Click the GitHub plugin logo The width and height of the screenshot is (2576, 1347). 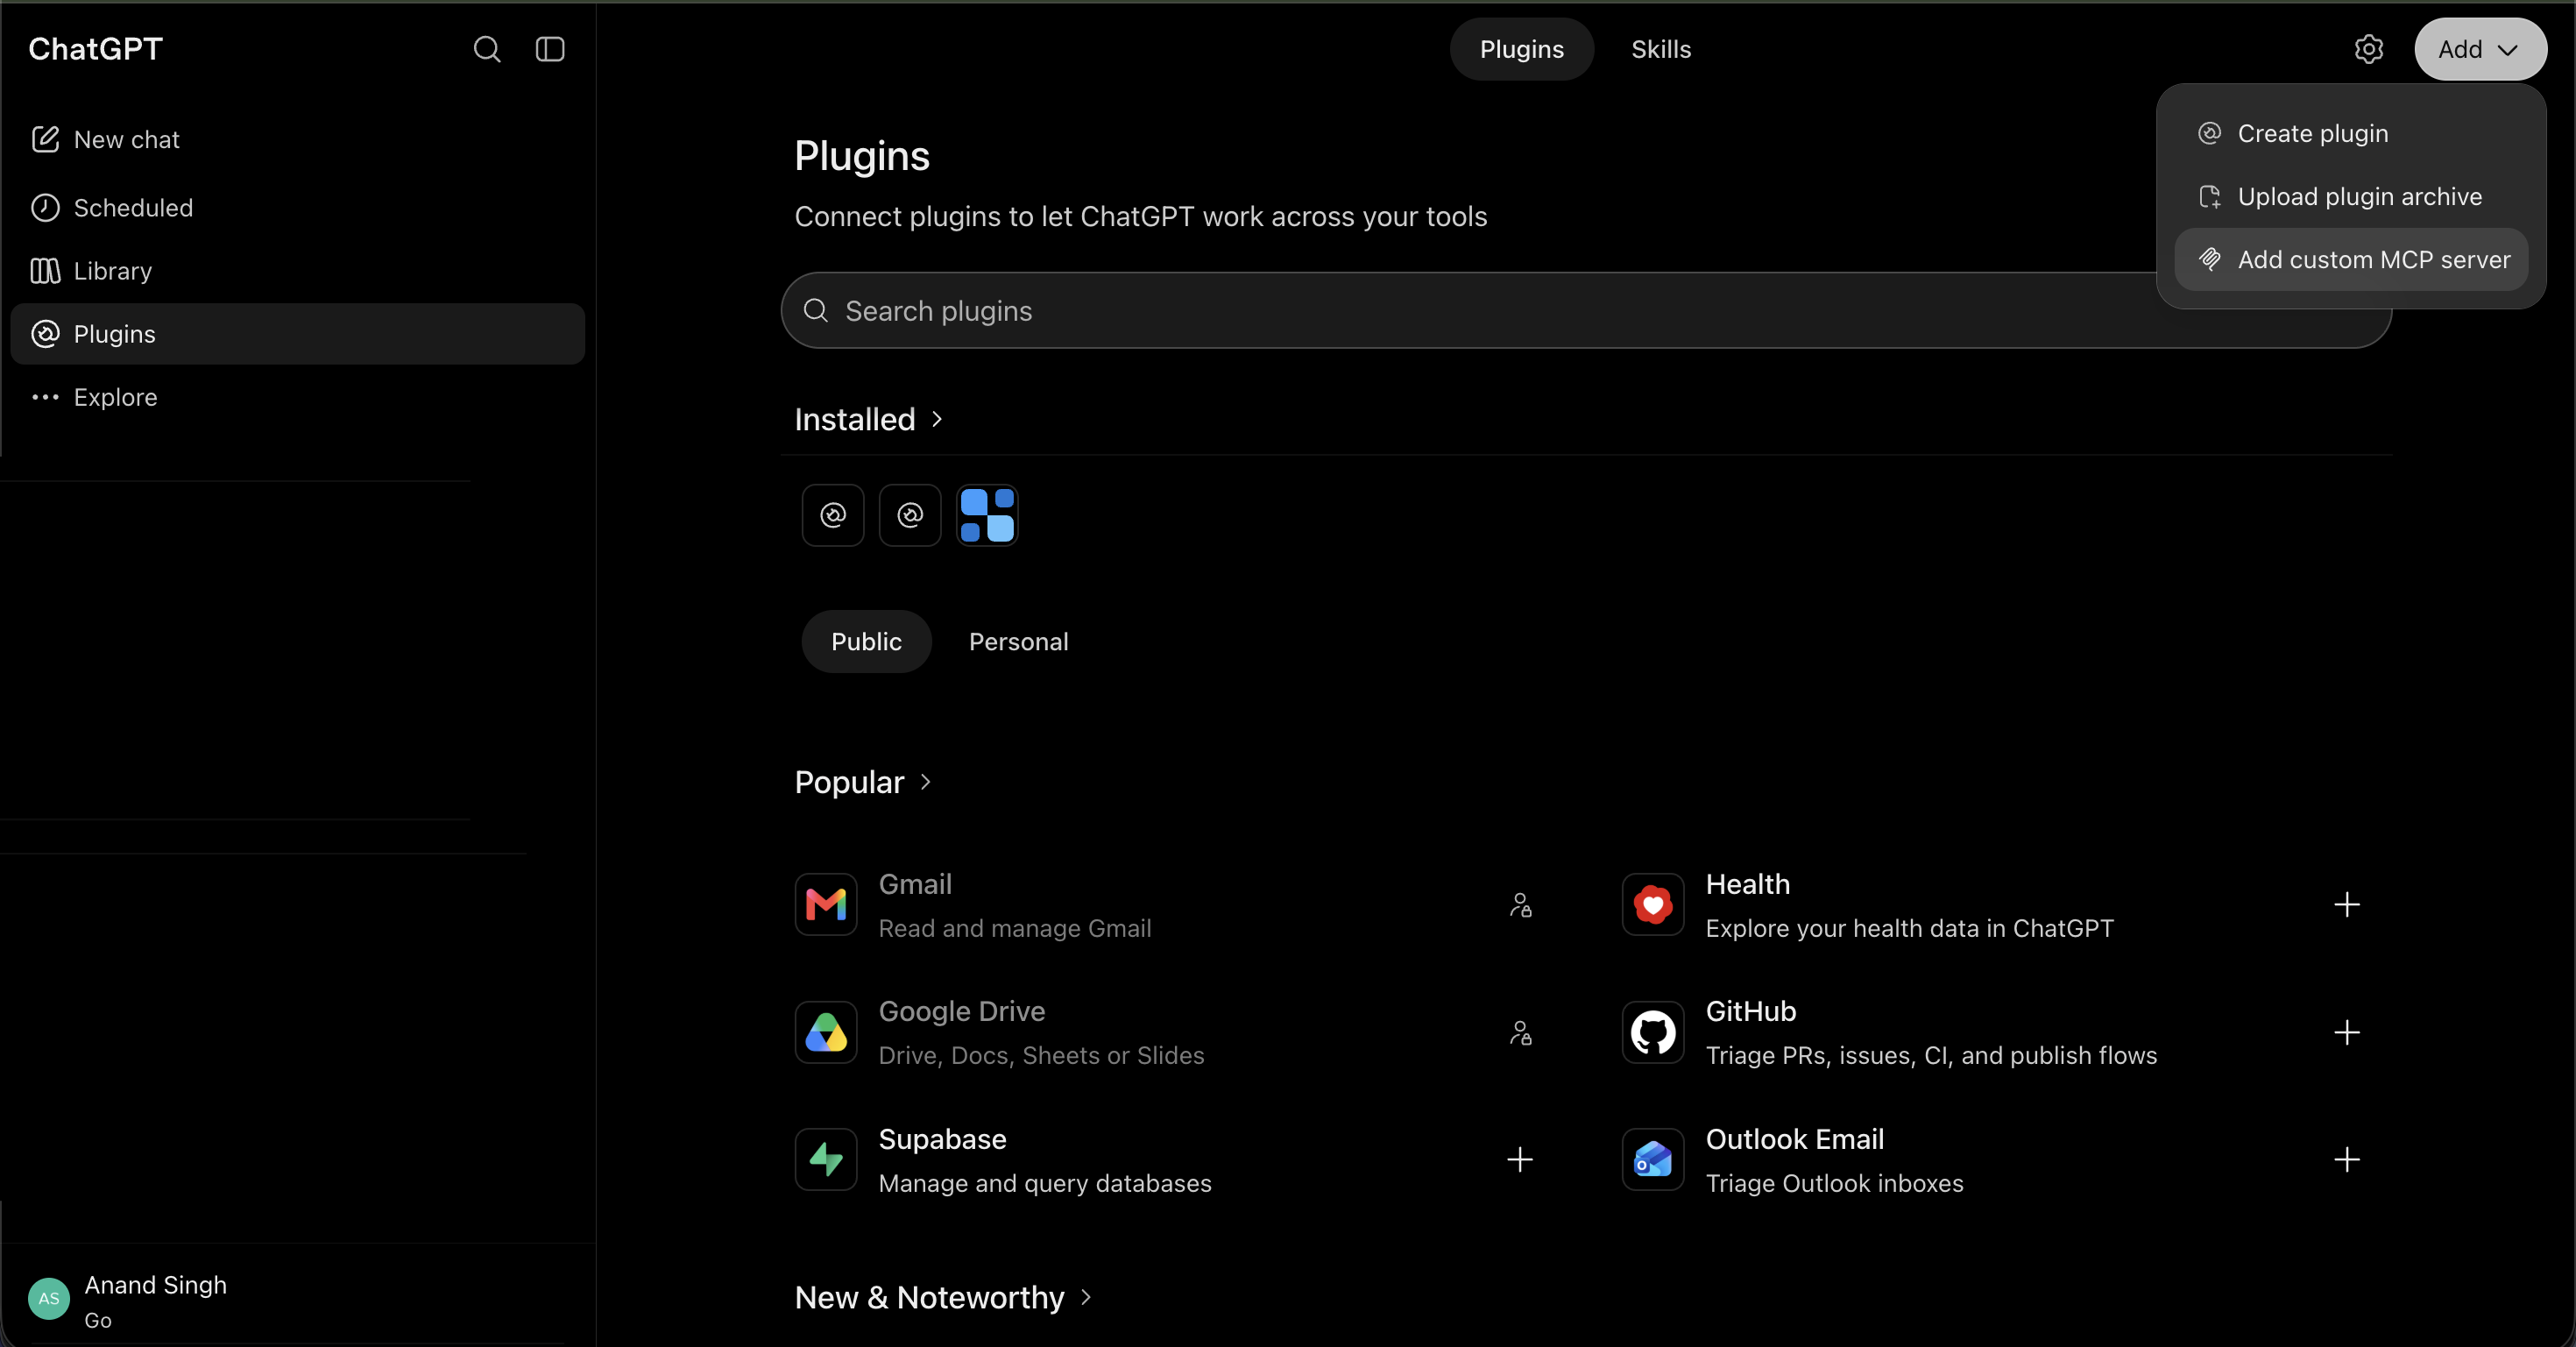click(1653, 1032)
